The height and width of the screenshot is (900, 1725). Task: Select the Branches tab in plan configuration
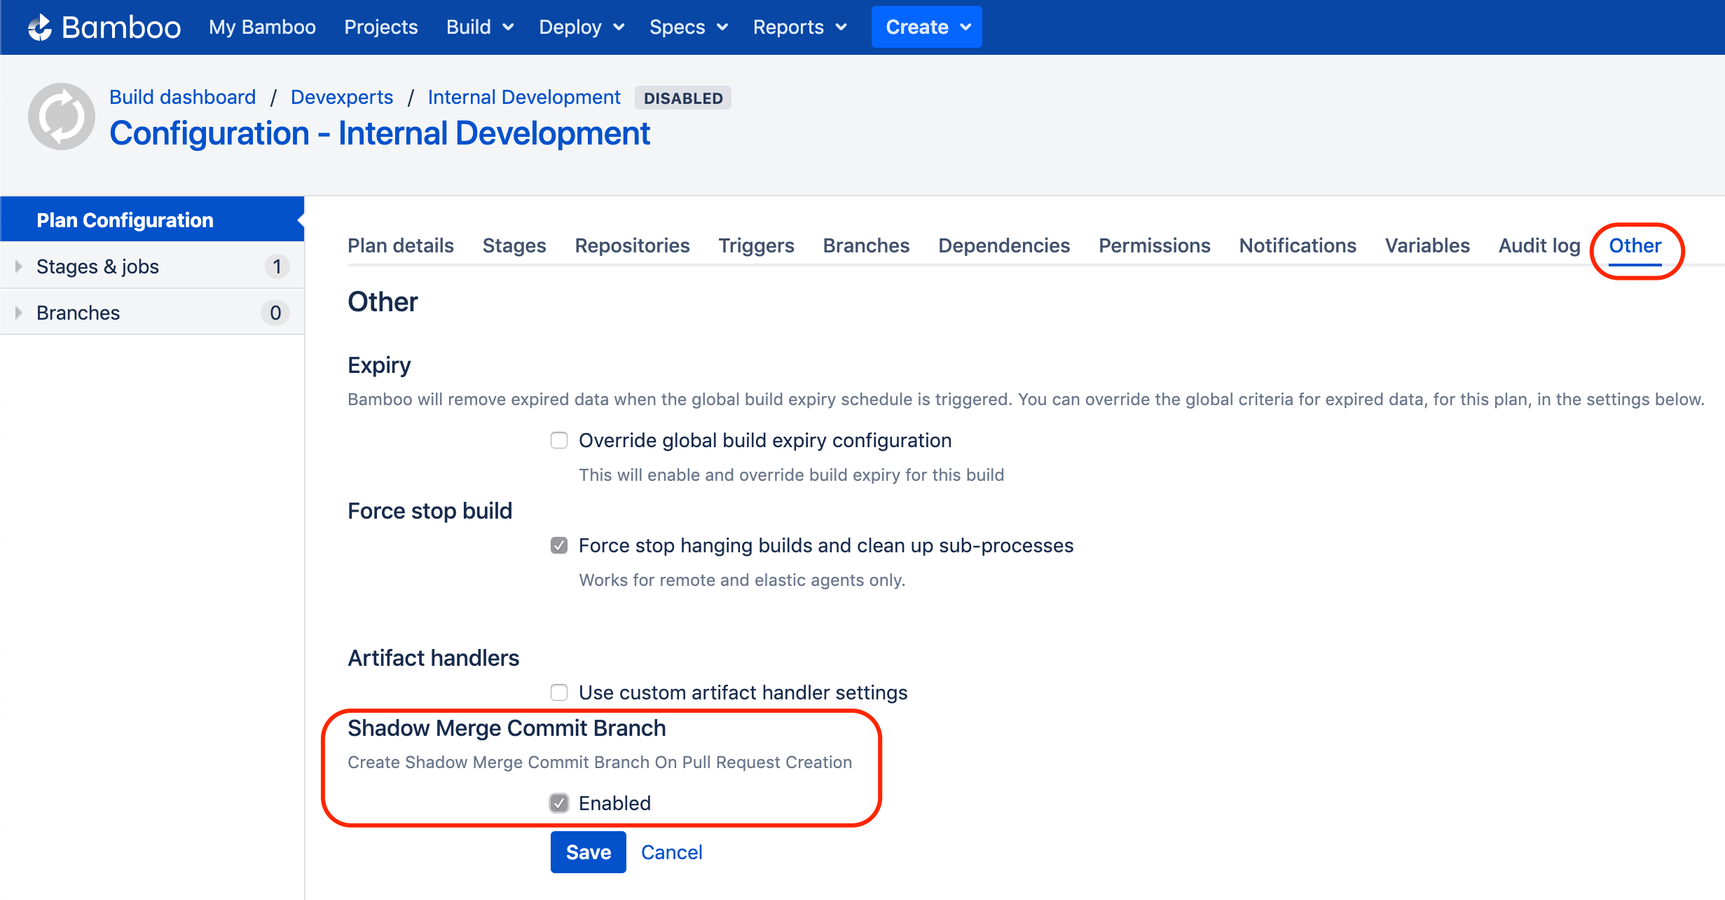pos(866,245)
